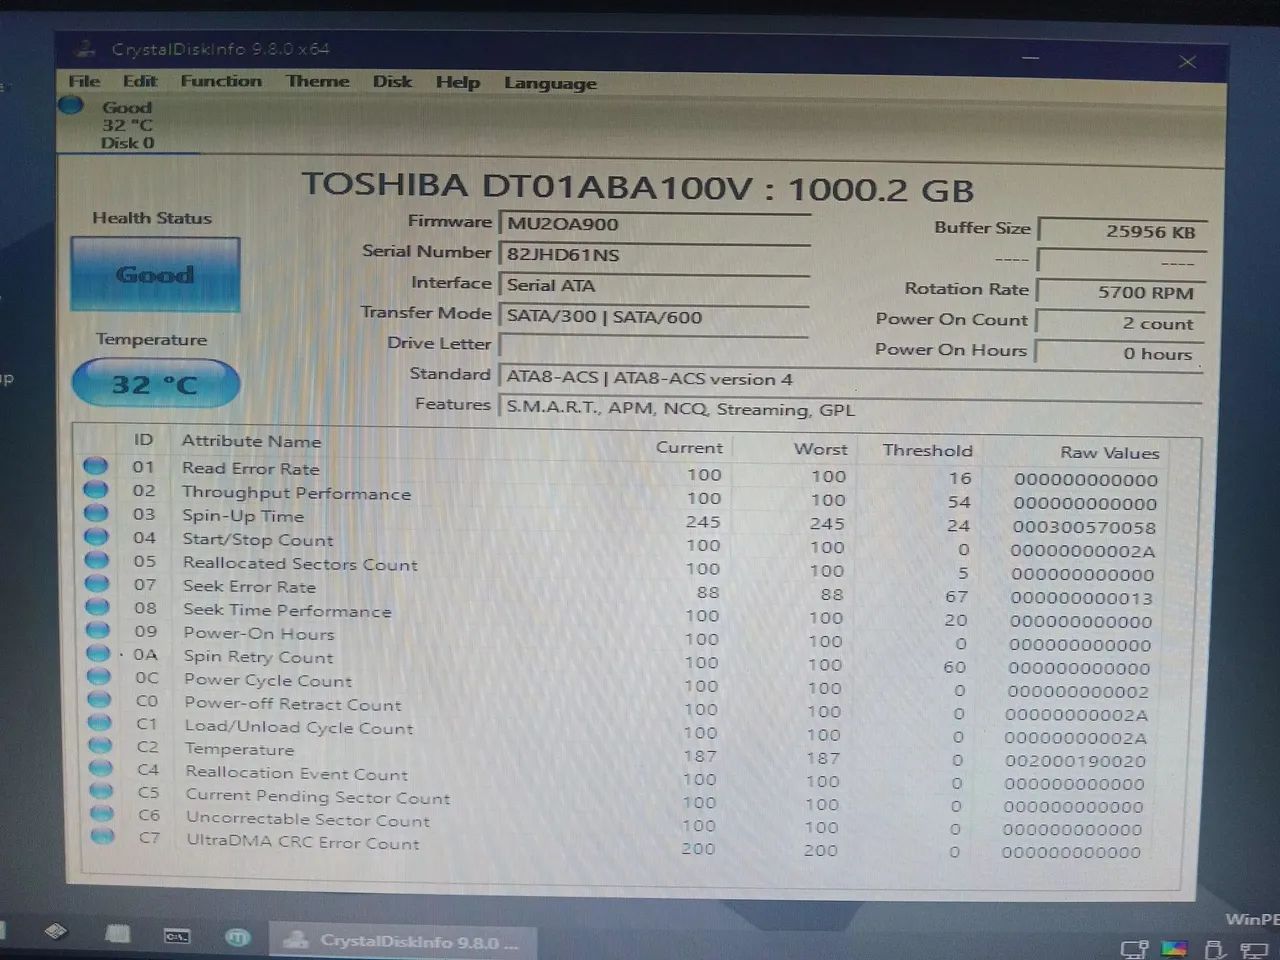
Task: Click status icon for Current Pending Sector Count
Action: (101, 791)
